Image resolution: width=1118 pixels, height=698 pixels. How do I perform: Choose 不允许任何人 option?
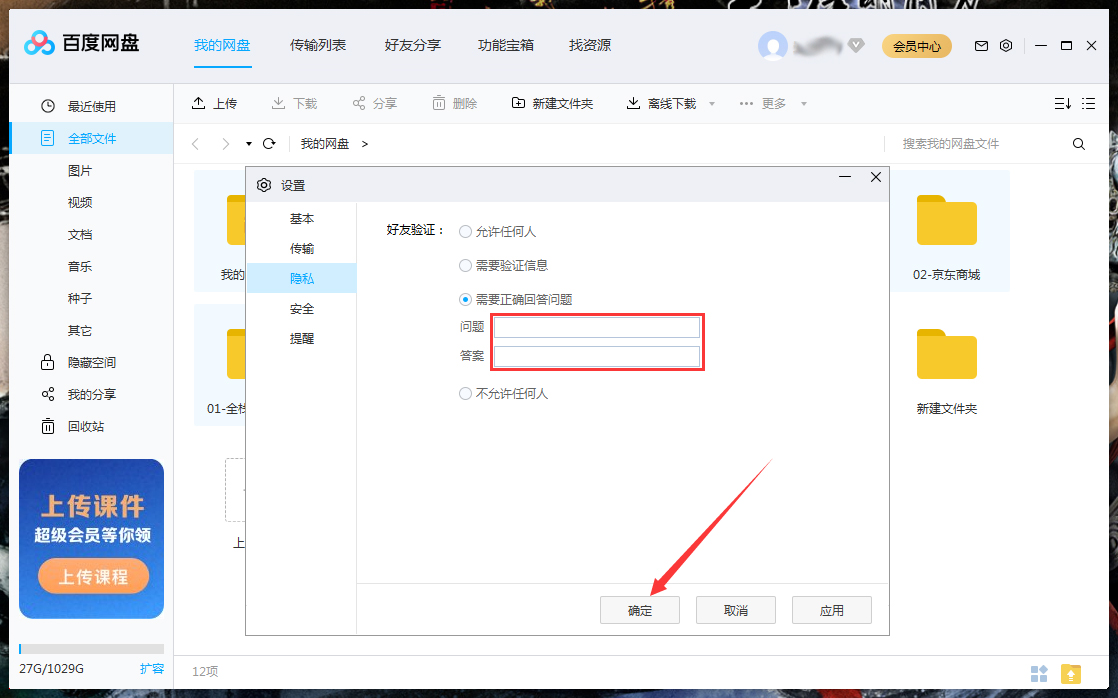464,393
